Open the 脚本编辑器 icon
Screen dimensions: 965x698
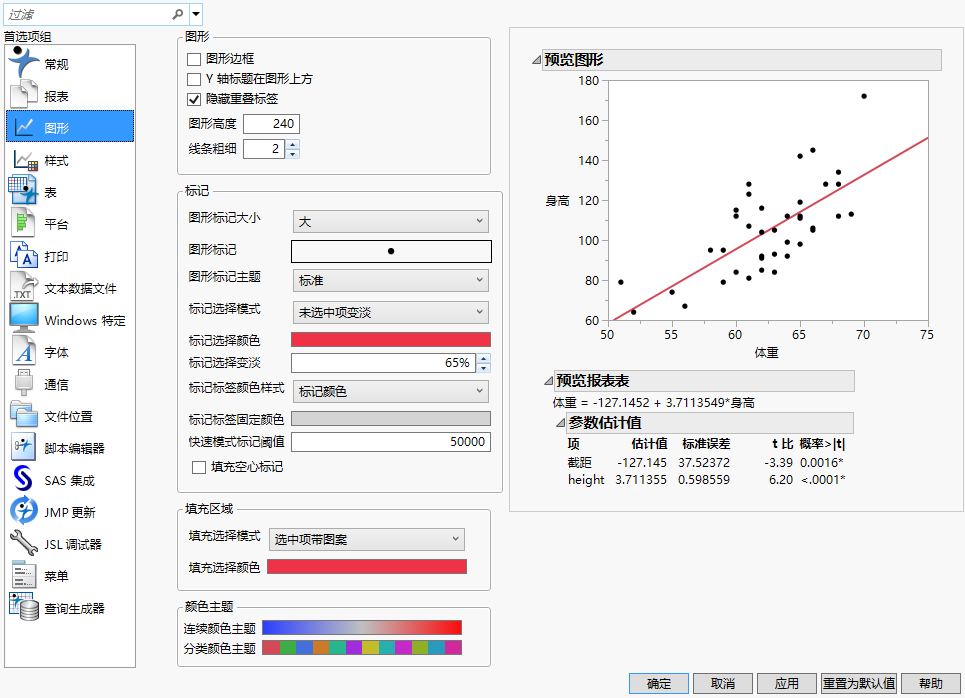(x=23, y=447)
